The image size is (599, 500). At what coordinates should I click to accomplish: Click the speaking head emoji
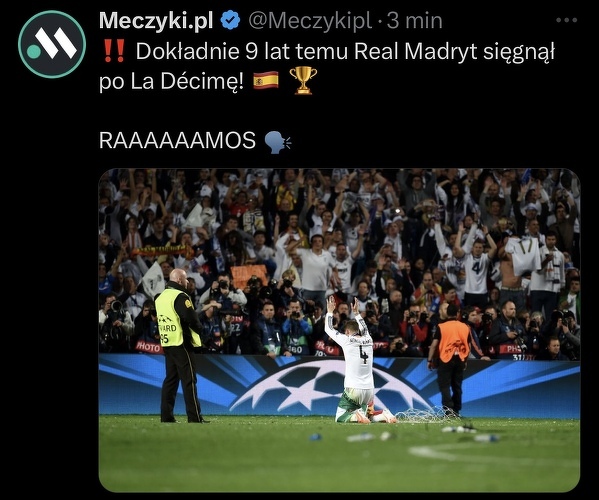[278, 142]
